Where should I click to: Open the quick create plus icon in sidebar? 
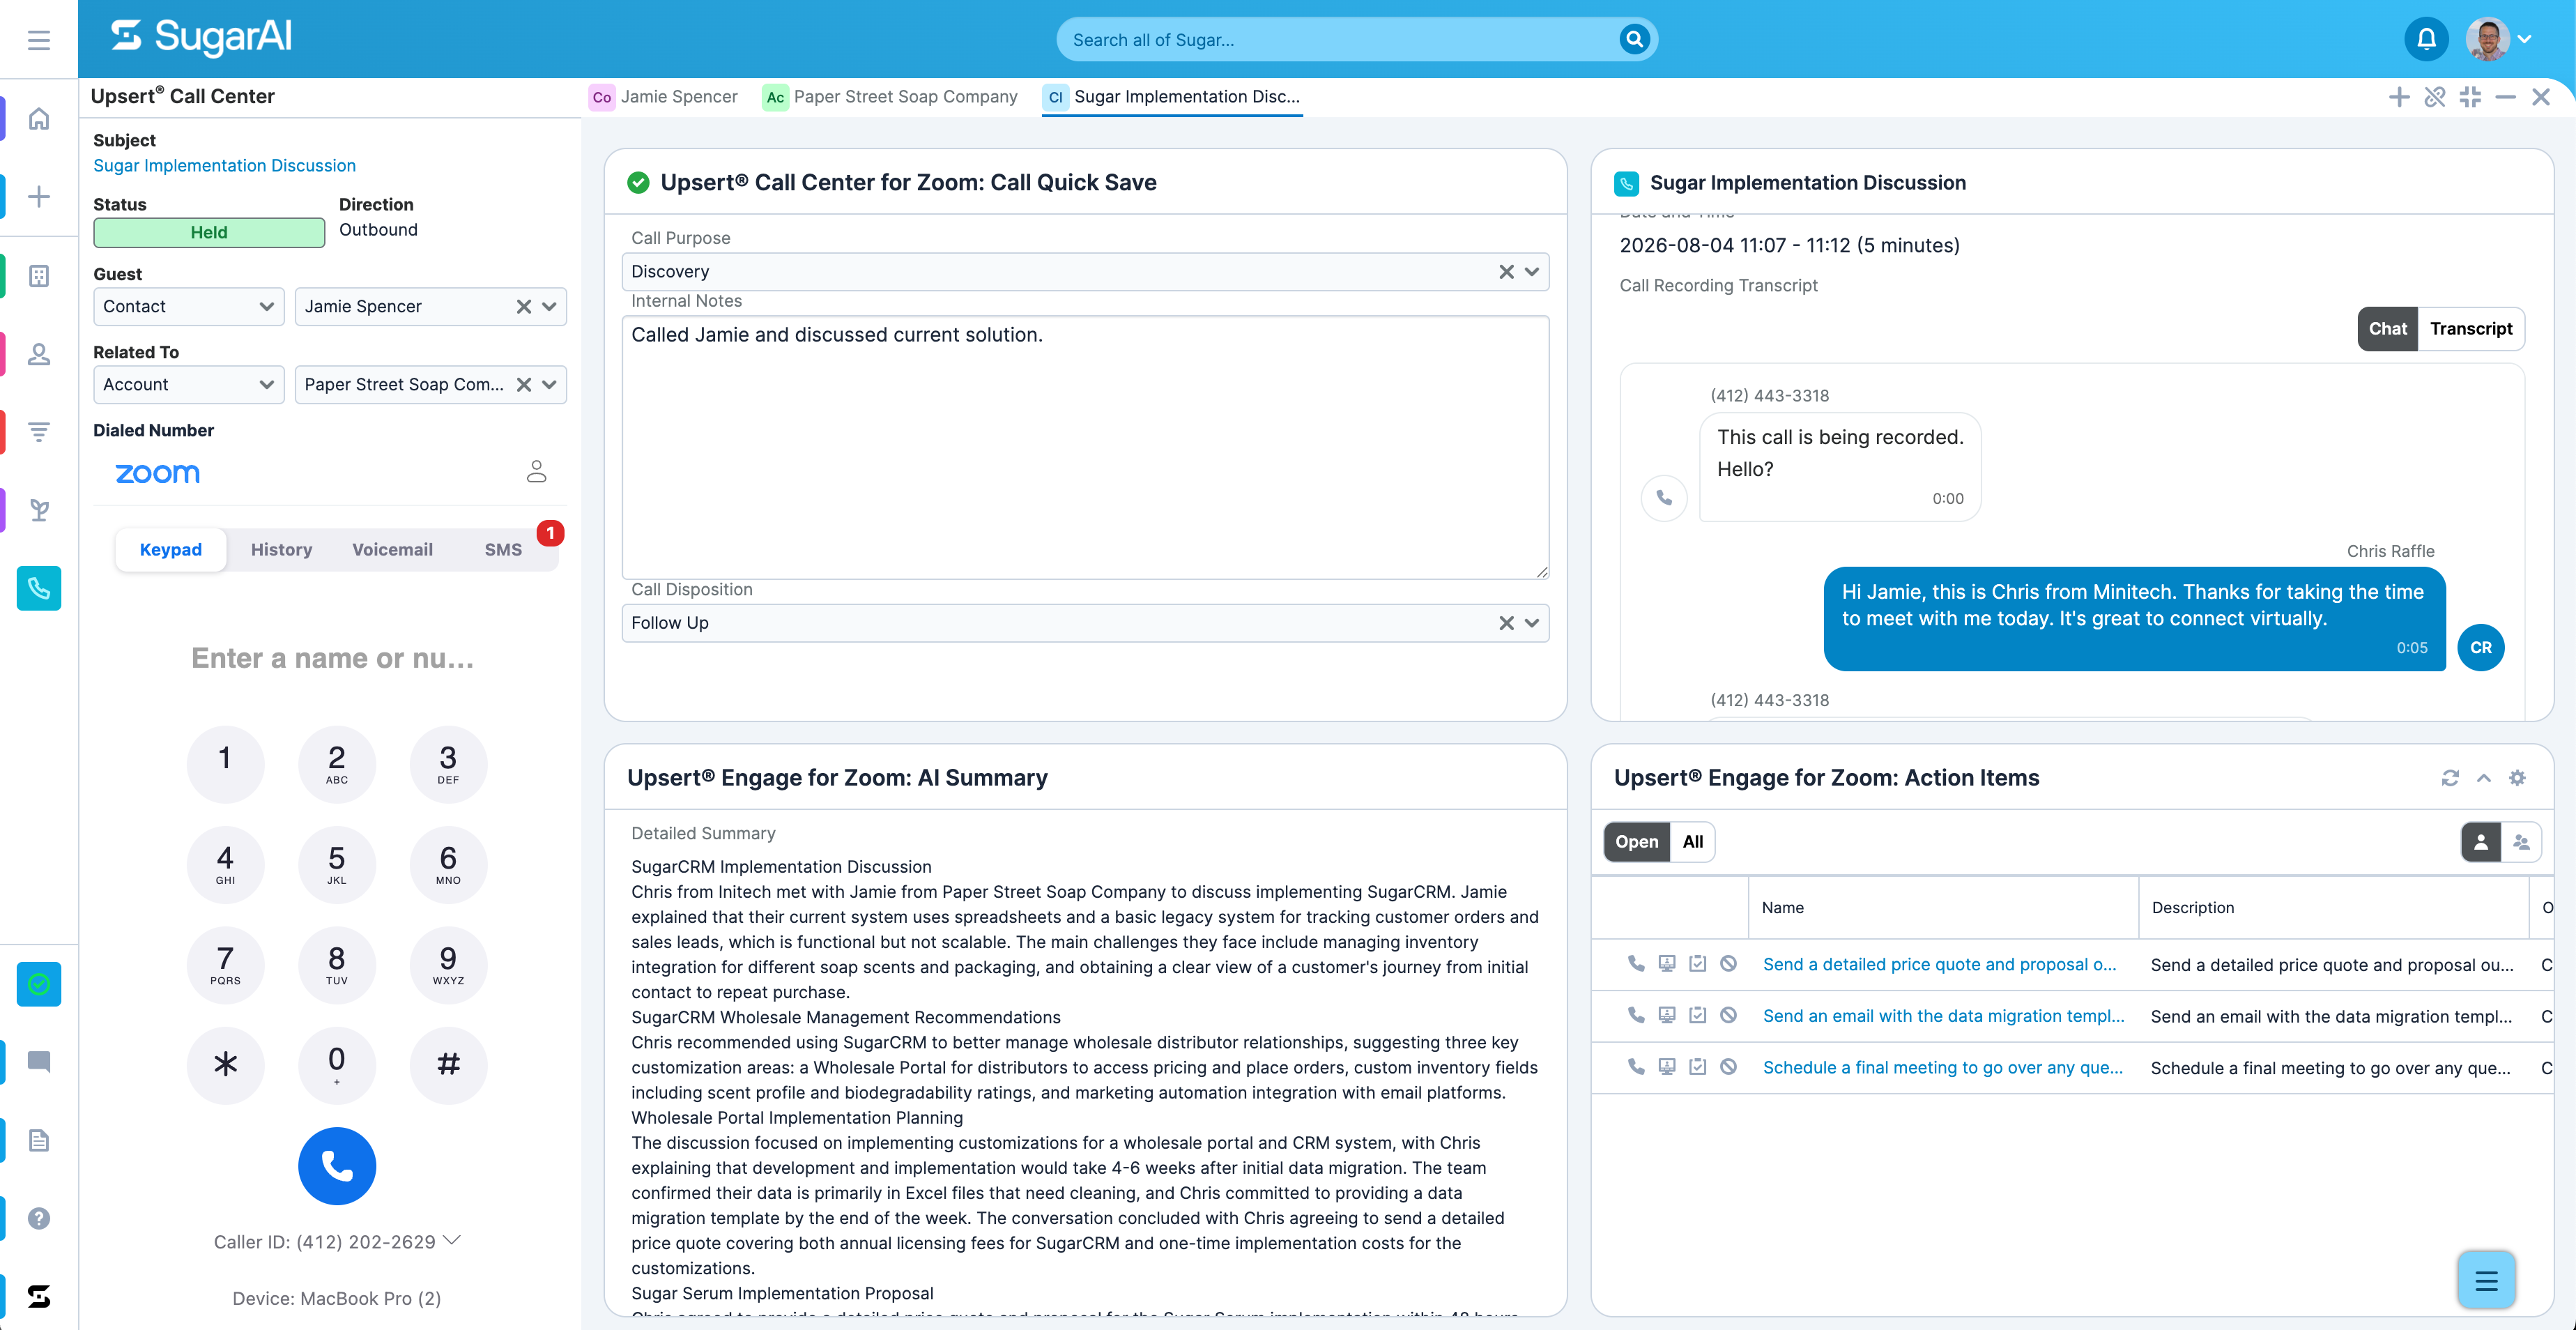pos(38,196)
